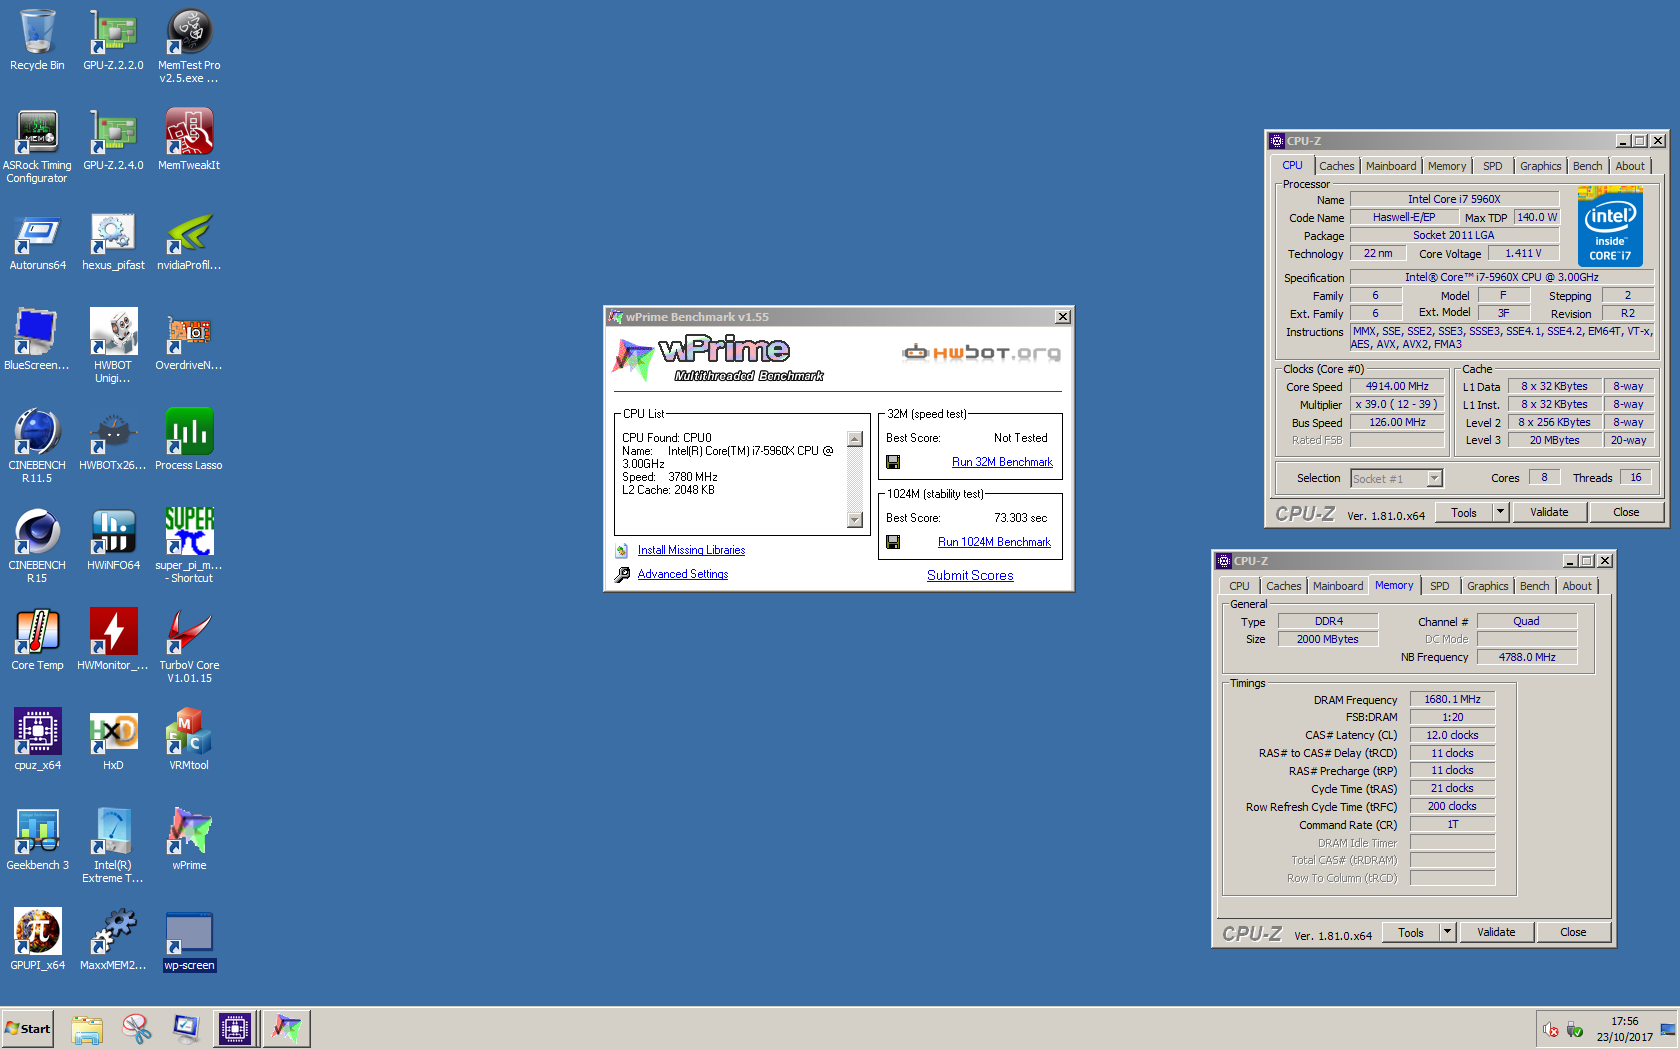This screenshot has height=1050, width=1680.
Task: Open Bench tab in upper CPU-Z window
Action: [1587, 166]
